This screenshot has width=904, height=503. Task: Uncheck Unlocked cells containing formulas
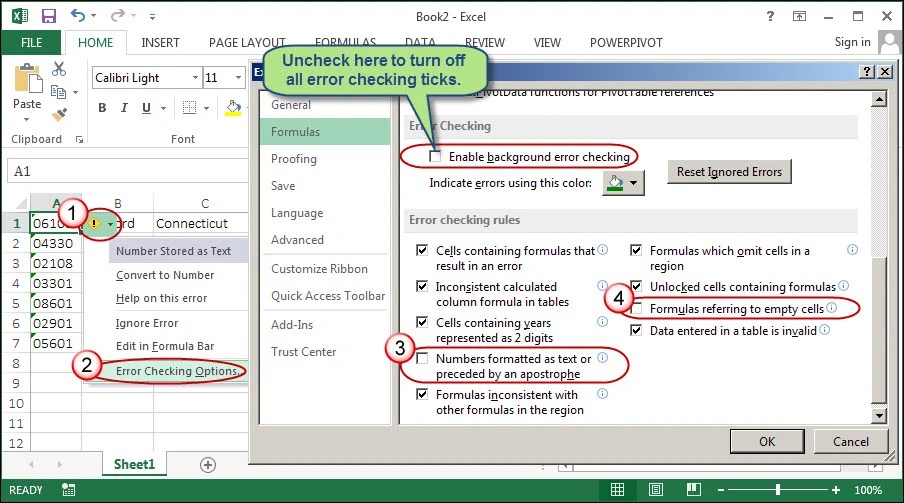point(636,286)
